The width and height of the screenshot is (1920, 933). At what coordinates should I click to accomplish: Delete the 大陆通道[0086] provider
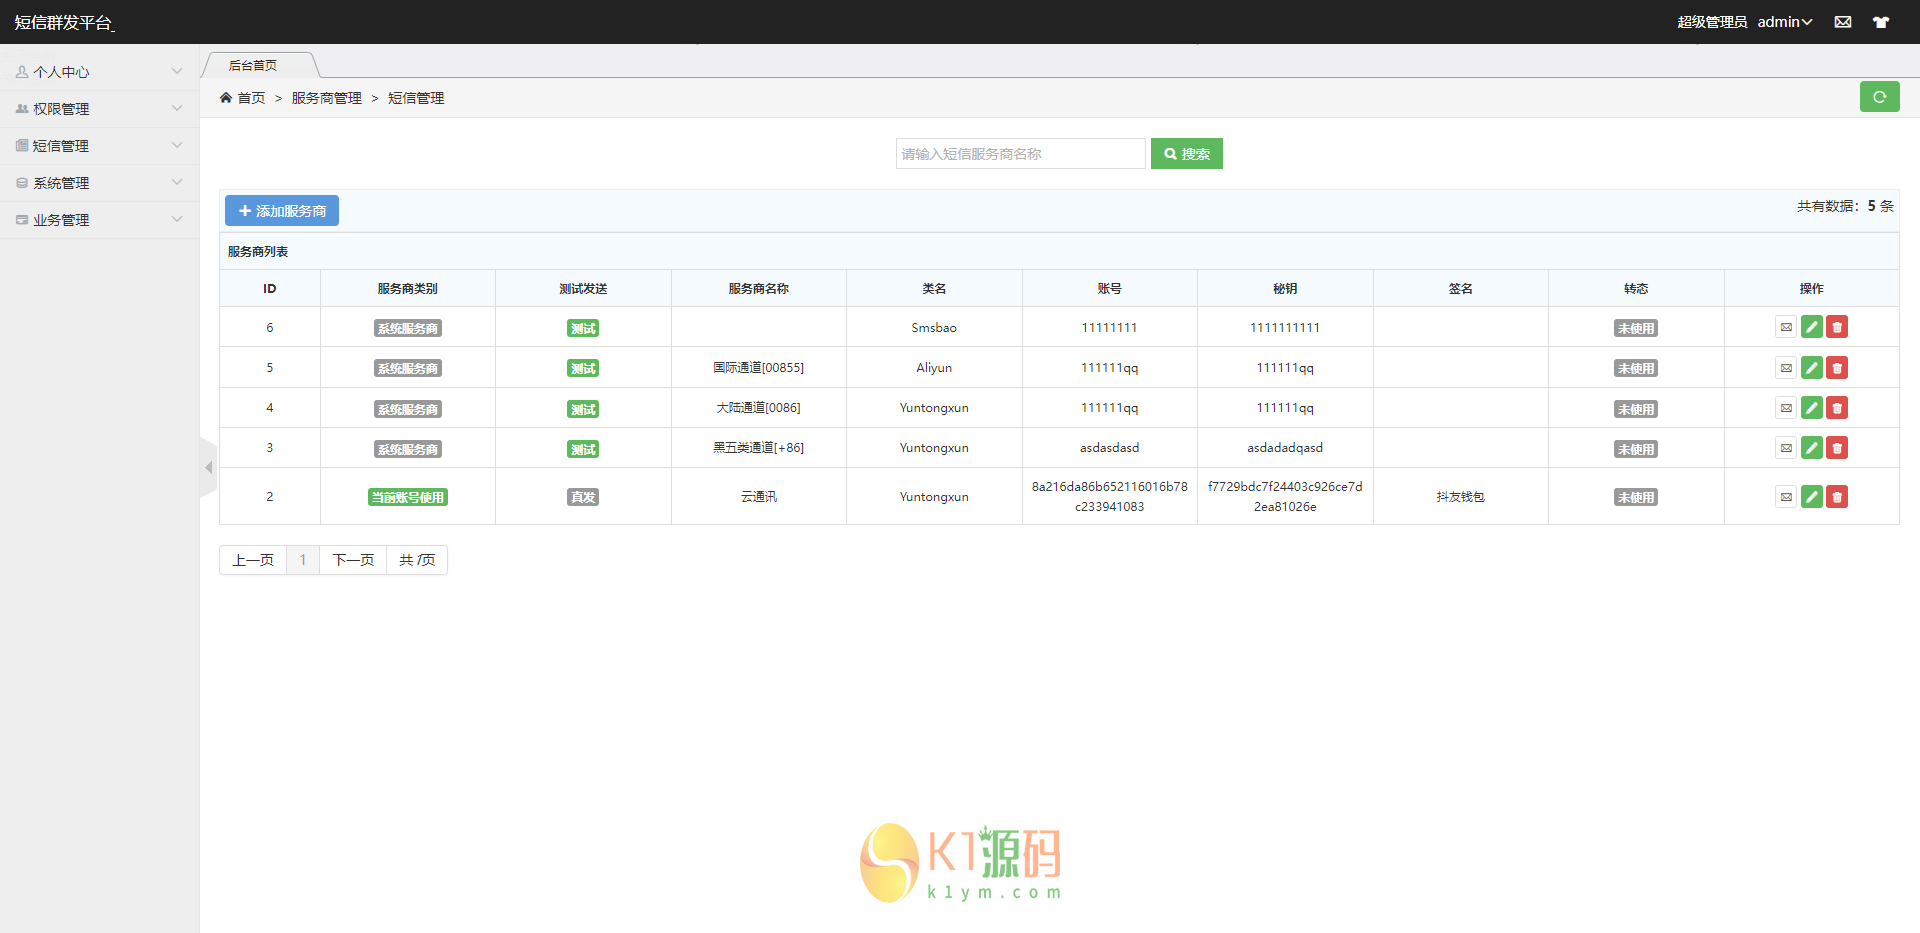pyautogui.click(x=1837, y=408)
